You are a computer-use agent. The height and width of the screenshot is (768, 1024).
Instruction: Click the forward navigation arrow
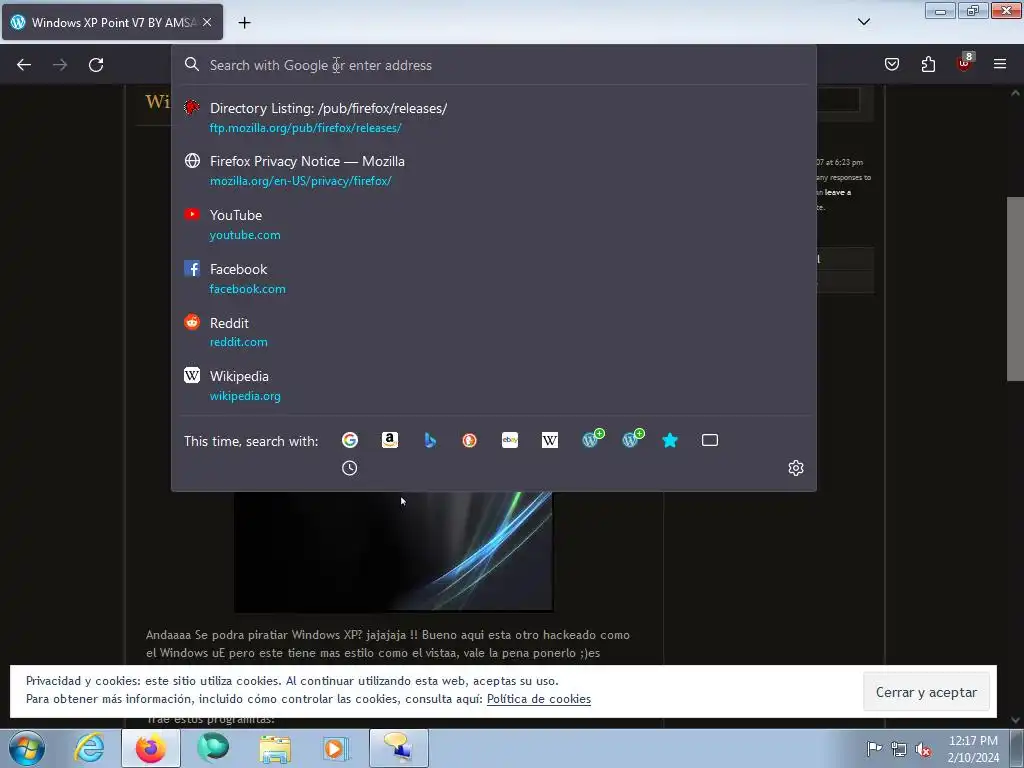60,65
